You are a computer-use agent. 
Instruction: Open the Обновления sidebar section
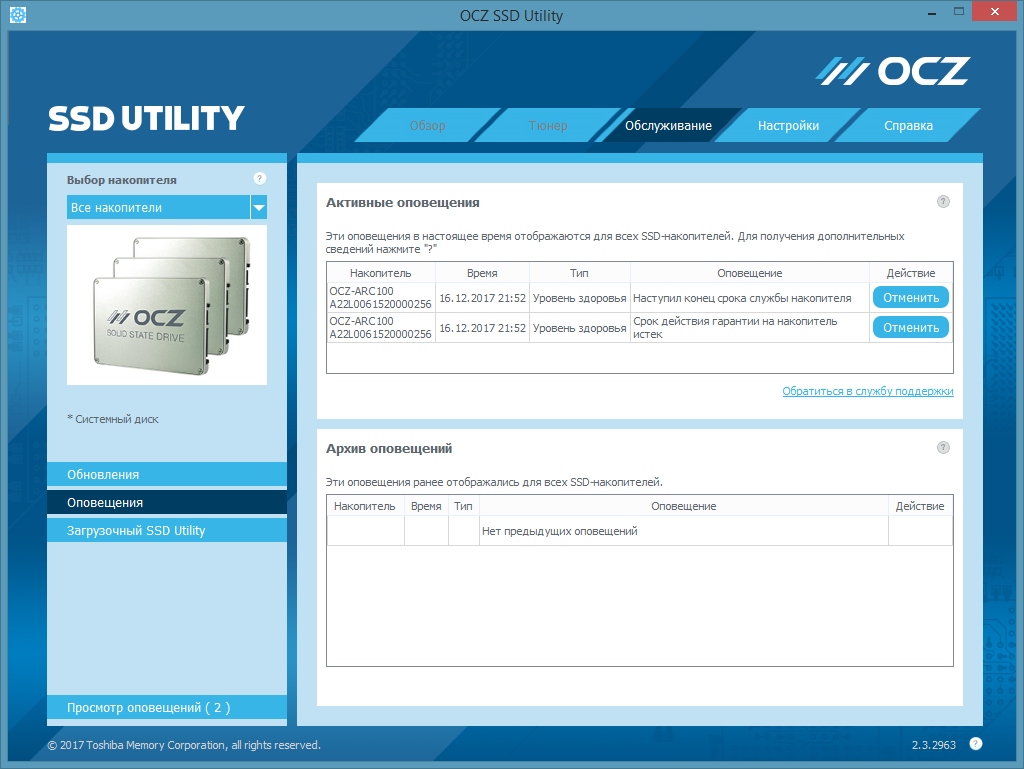[167, 475]
